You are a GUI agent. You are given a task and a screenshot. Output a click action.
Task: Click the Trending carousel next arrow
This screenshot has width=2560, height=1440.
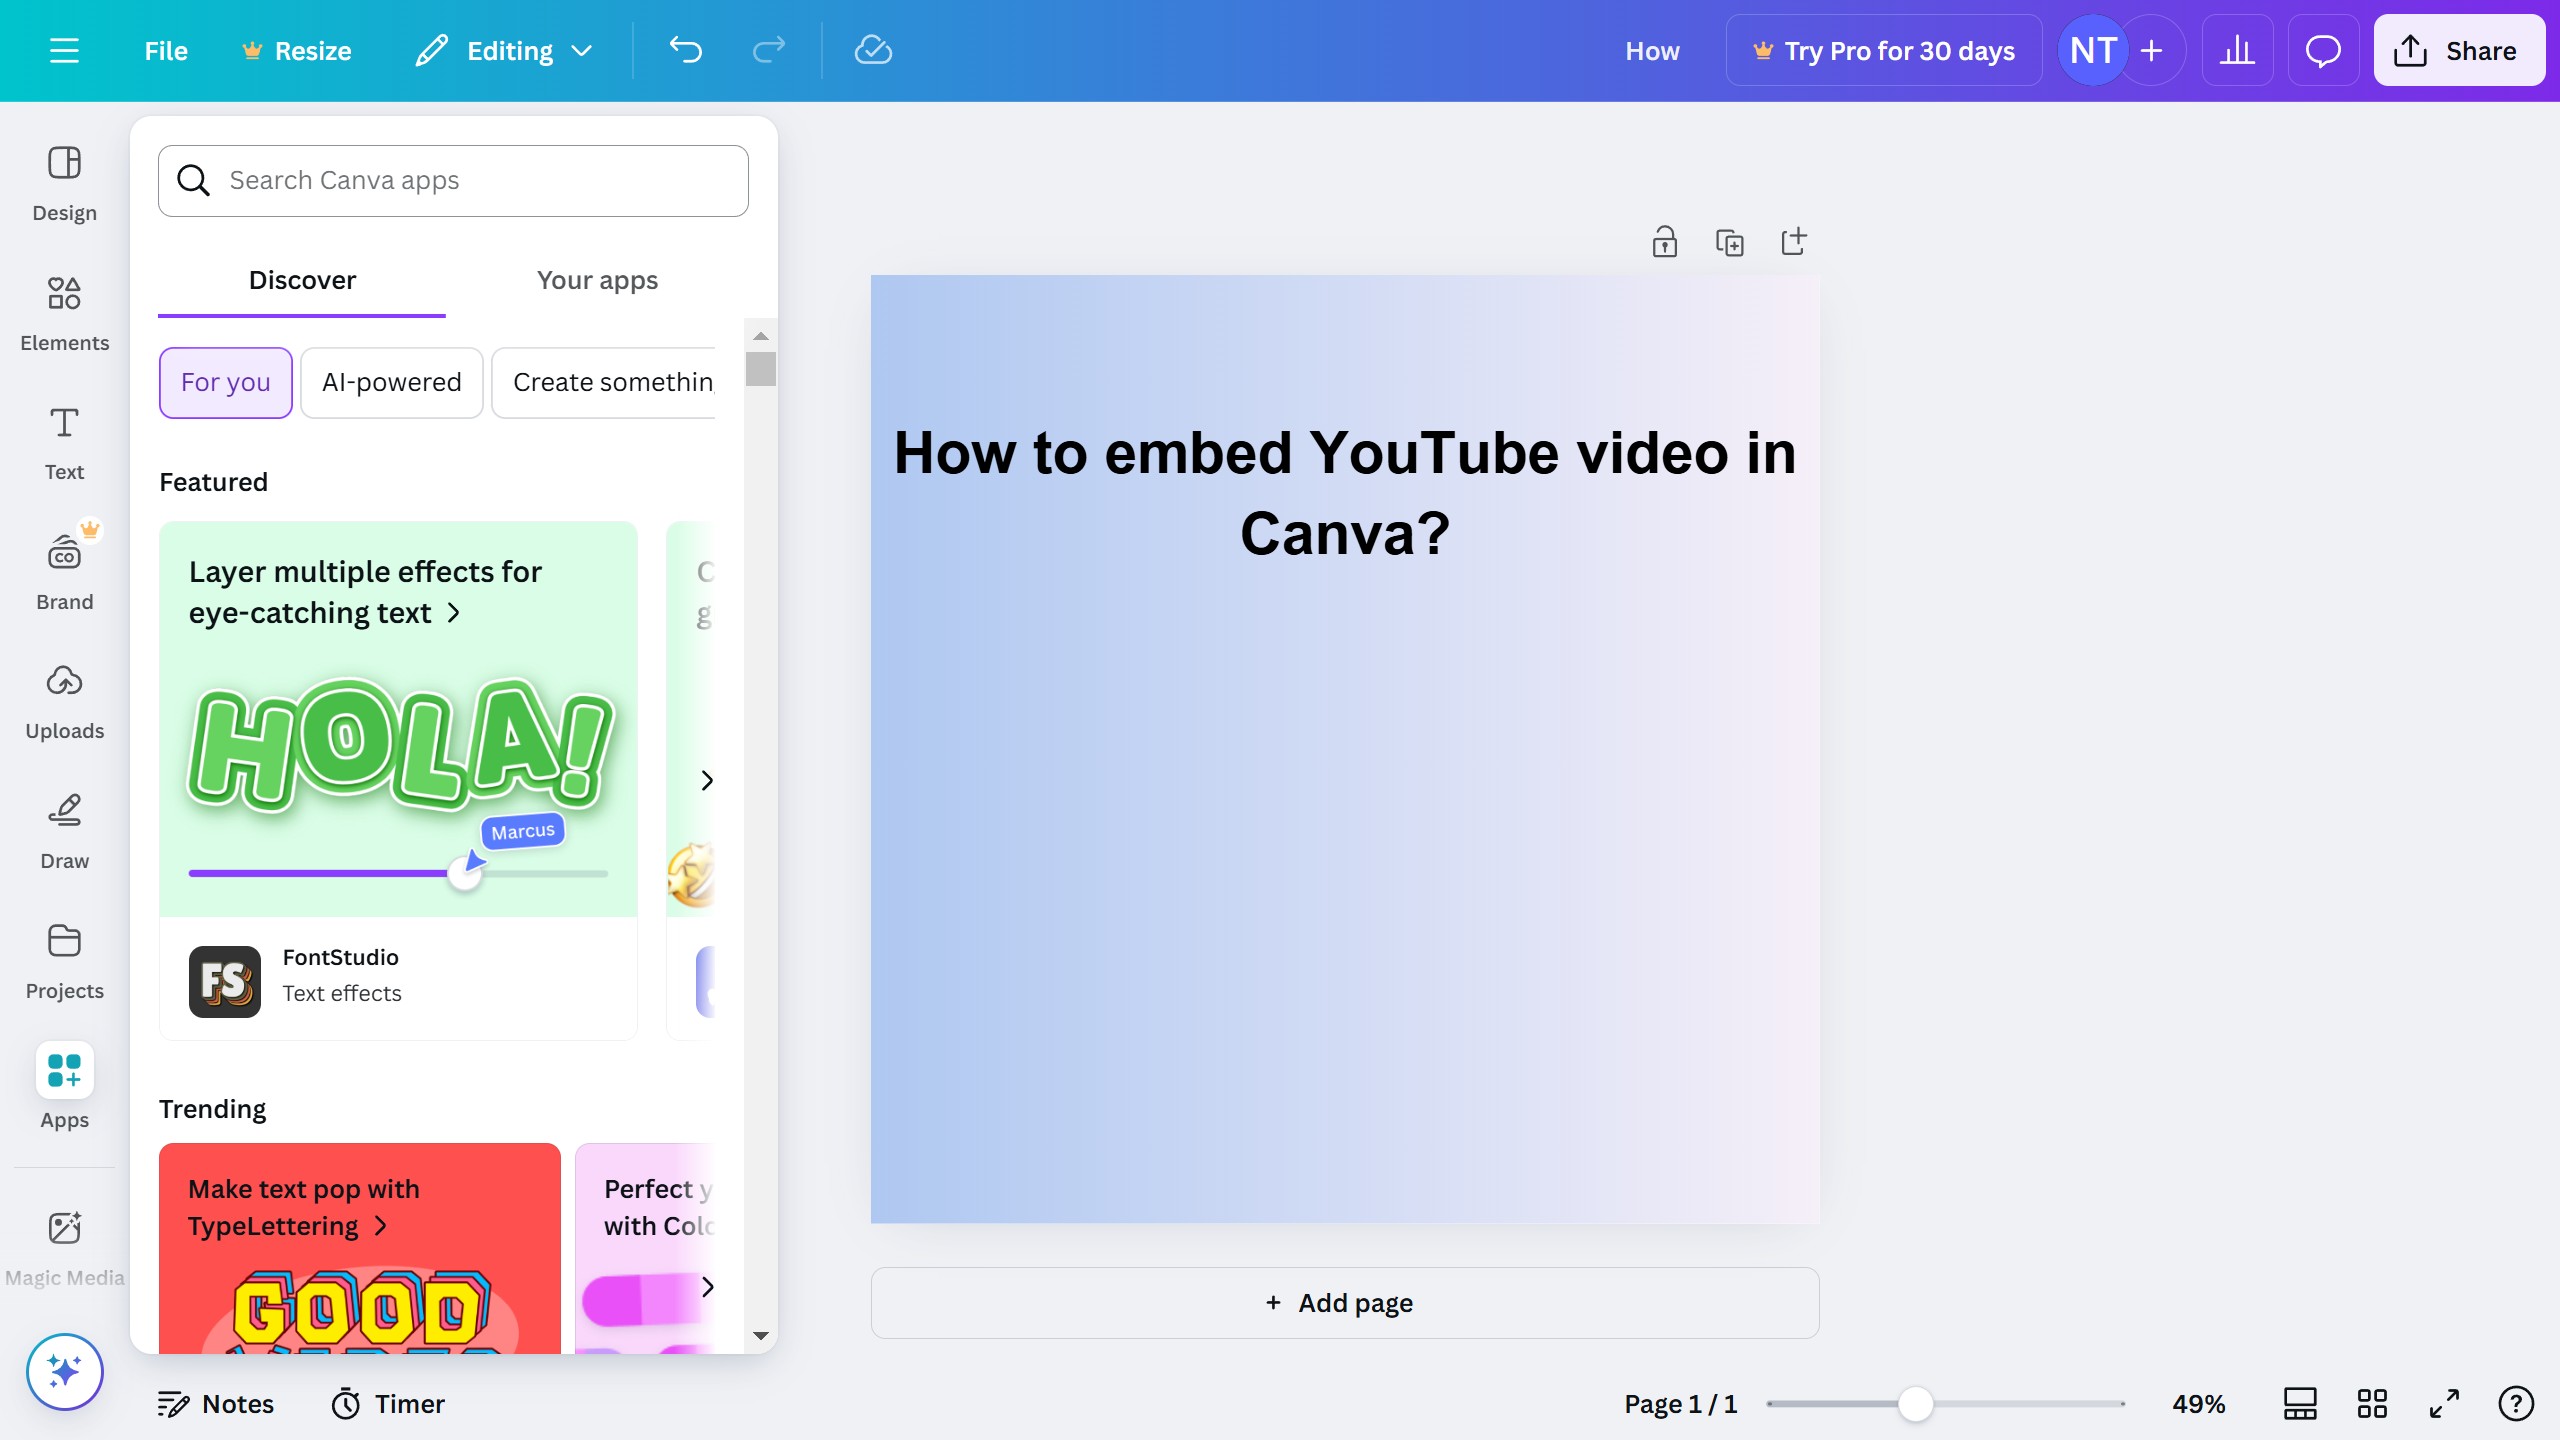click(x=707, y=1286)
